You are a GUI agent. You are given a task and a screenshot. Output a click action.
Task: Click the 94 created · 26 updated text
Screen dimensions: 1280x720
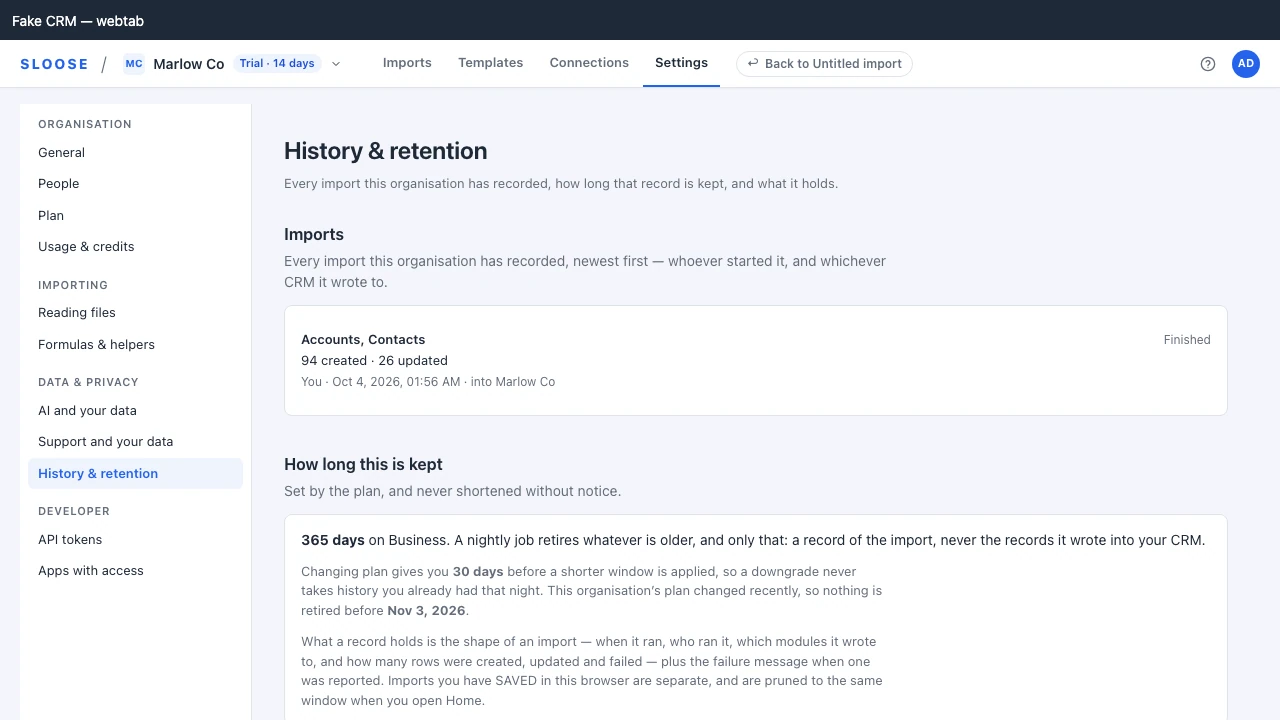(x=374, y=361)
